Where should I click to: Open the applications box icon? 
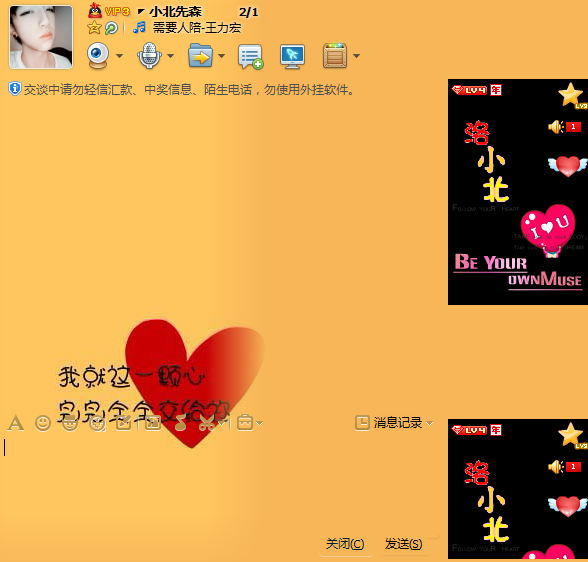(335, 55)
